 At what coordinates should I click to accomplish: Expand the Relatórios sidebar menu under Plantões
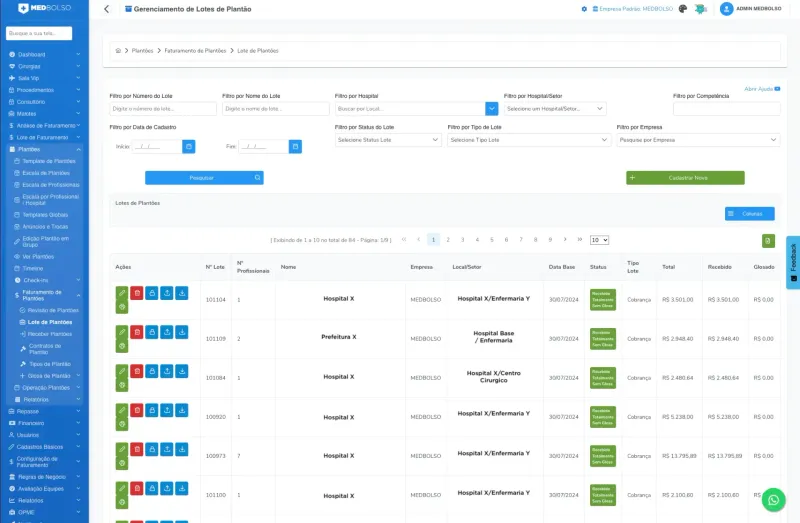47,400
